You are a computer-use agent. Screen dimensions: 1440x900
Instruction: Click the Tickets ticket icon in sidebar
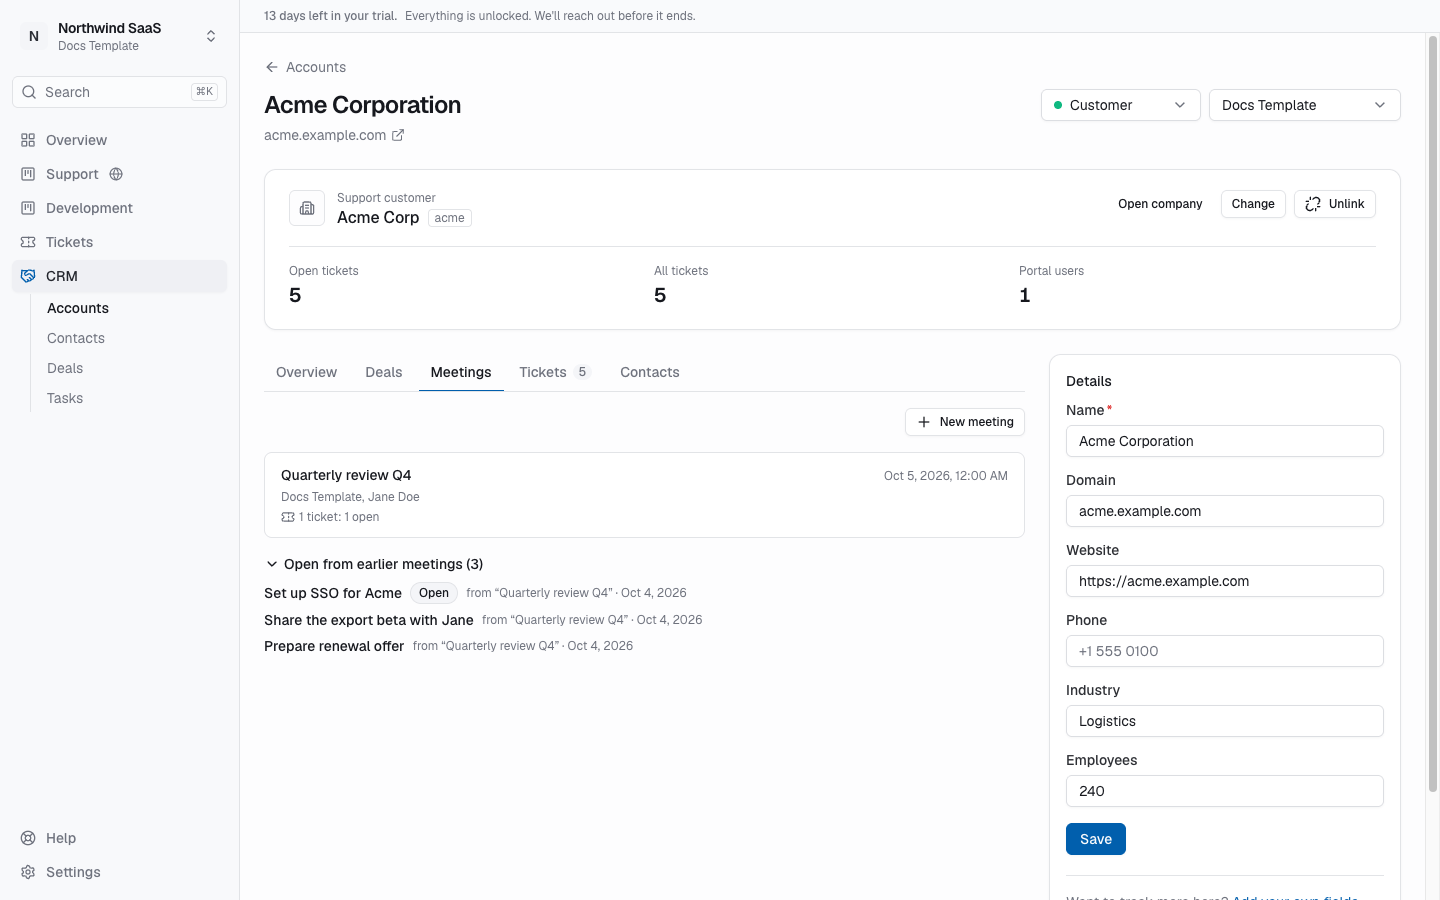coord(28,242)
